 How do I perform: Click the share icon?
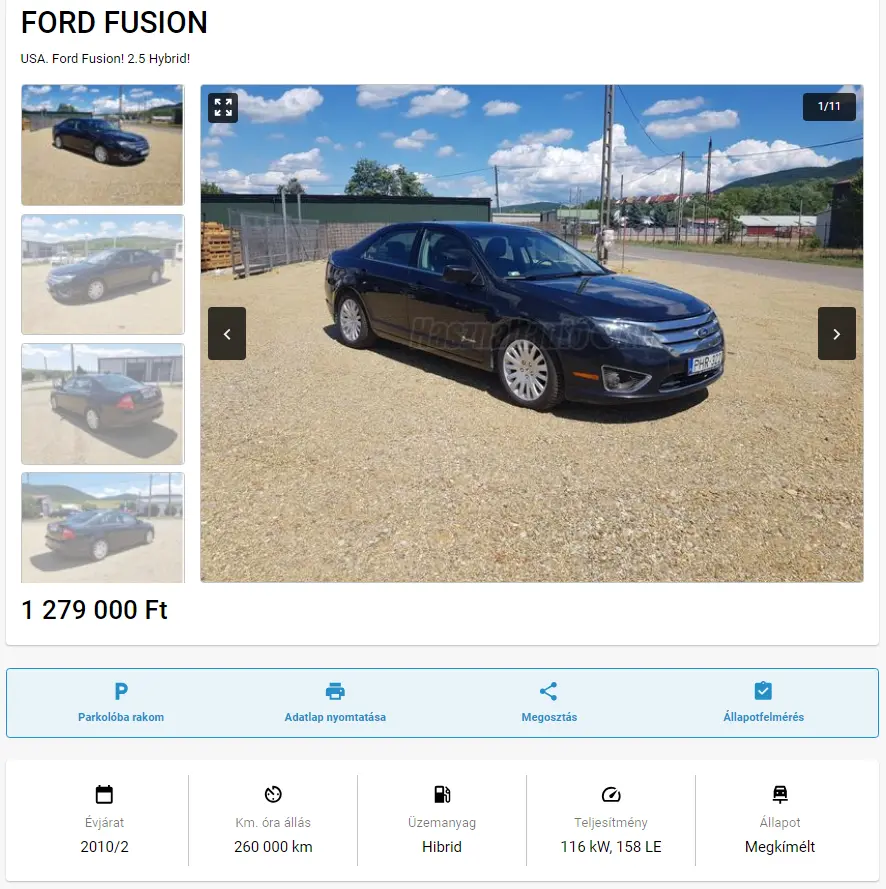tap(549, 691)
